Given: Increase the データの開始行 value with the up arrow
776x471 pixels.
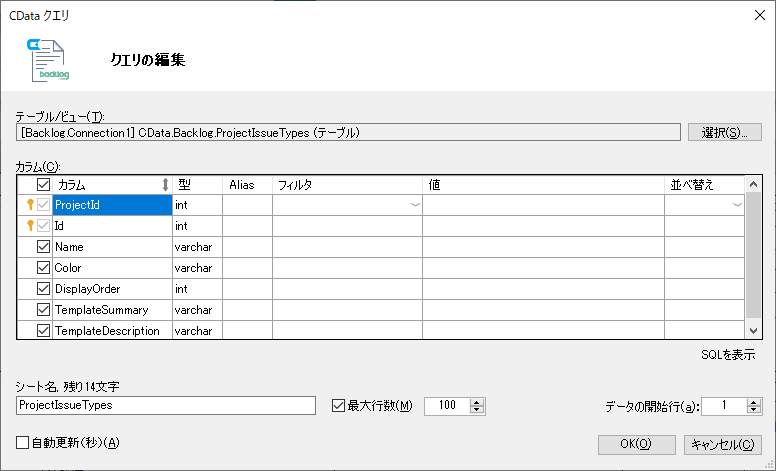Looking at the screenshot, I should pyautogui.click(x=754, y=402).
